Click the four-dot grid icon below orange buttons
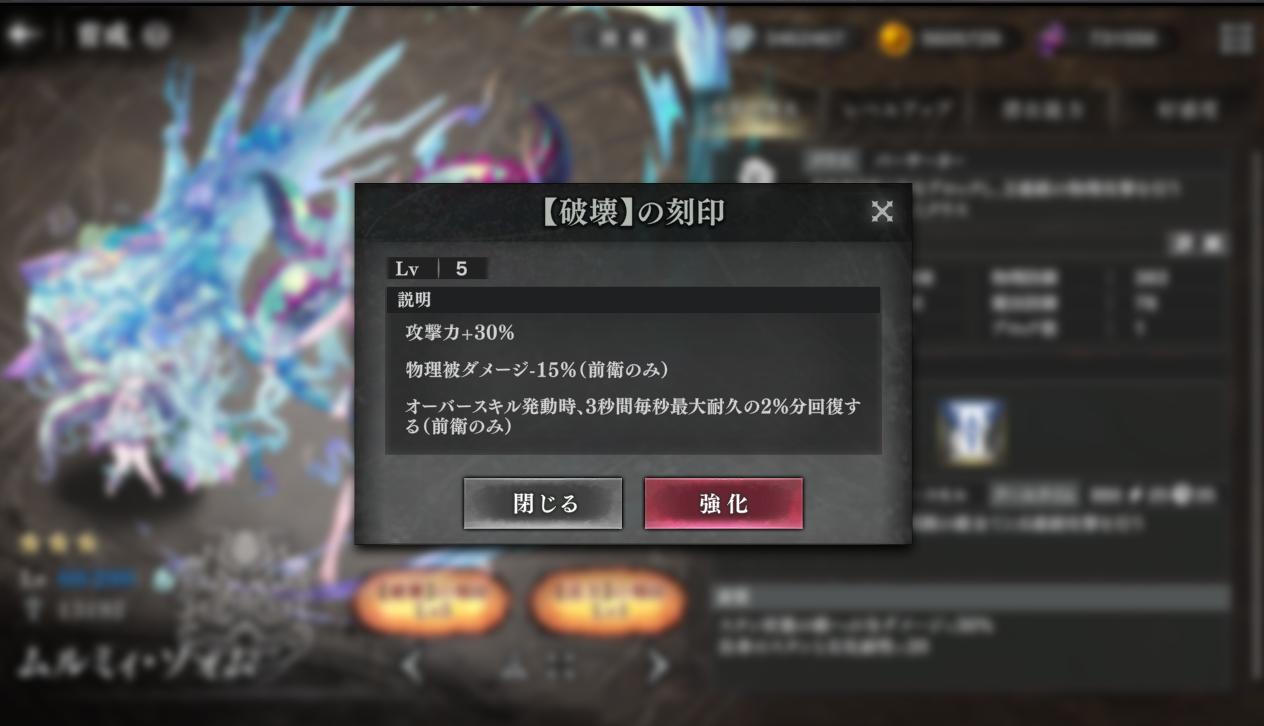This screenshot has width=1264, height=726. 561,667
